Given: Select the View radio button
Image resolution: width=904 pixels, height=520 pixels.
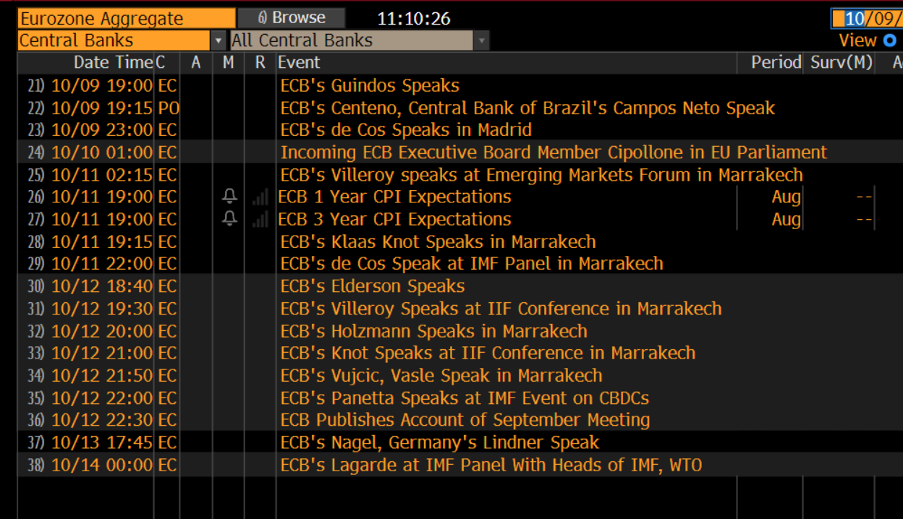Looking at the screenshot, I should coord(890,41).
